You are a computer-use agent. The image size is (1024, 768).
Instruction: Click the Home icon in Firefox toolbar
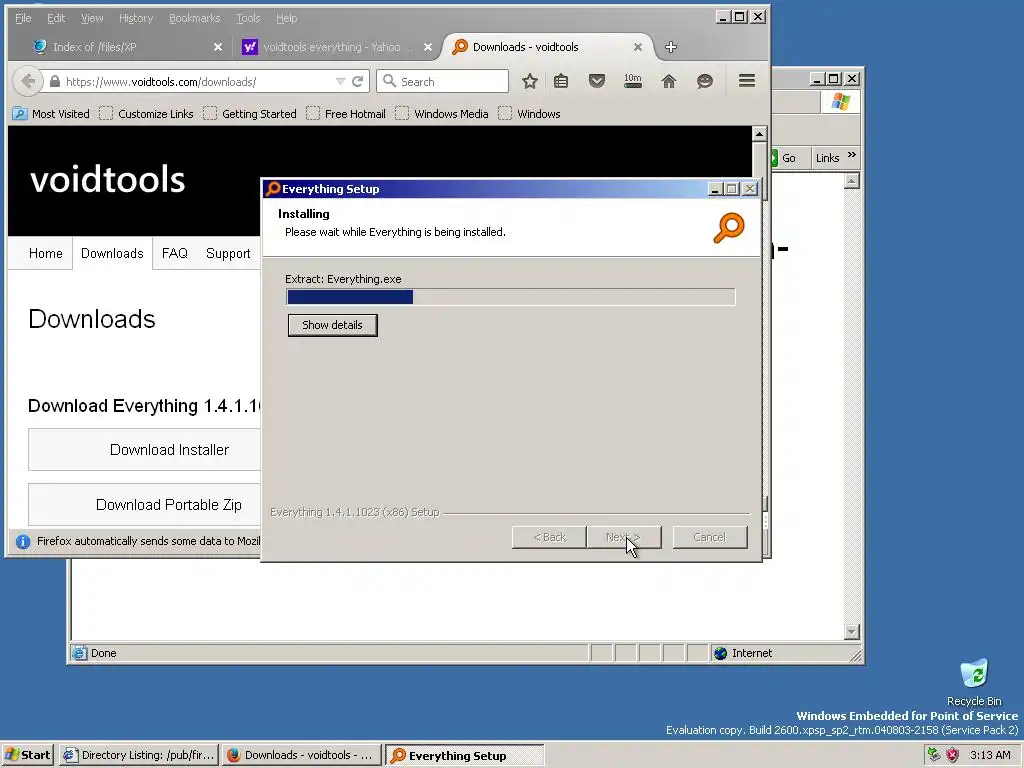click(x=669, y=82)
